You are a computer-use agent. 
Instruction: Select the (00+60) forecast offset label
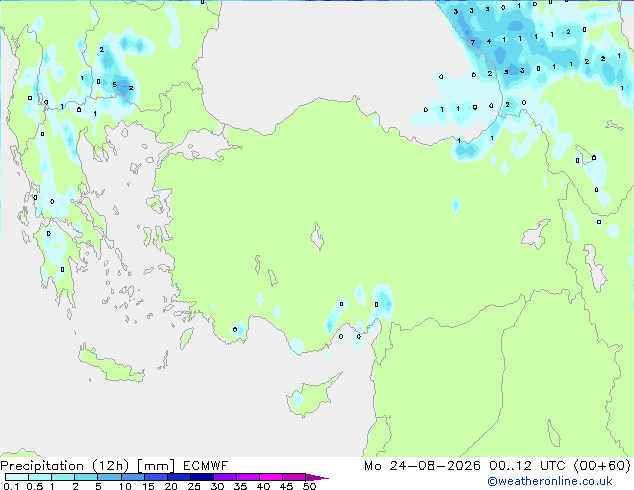(x=602, y=466)
